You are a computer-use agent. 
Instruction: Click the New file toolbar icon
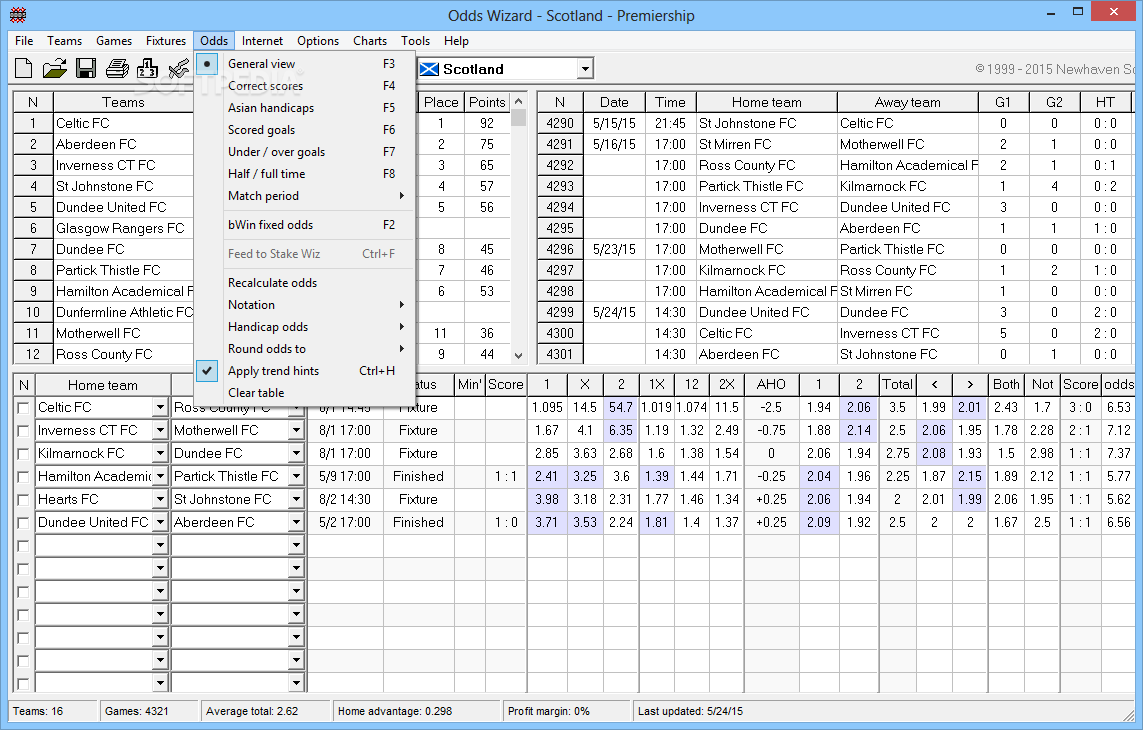coord(23,69)
